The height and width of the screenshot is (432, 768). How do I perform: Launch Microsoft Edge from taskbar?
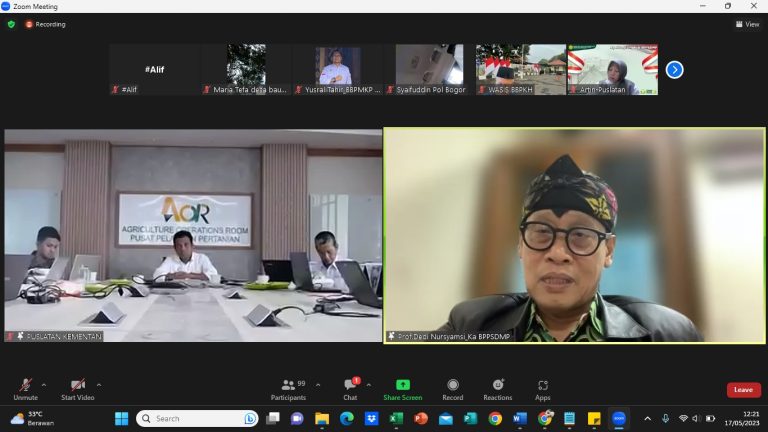[347, 419]
